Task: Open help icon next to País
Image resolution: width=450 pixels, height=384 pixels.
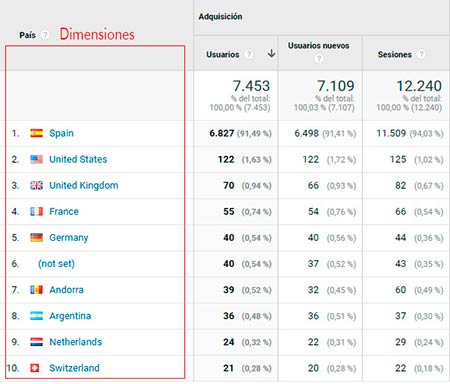Action: point(45,35)
